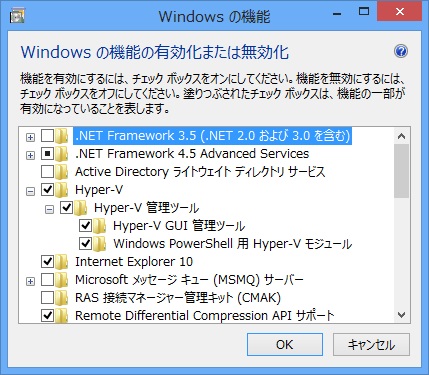Screen dimensions: 429x375
Task: Maximize the Windows の機能 window
Action: [x=364, y=12]
